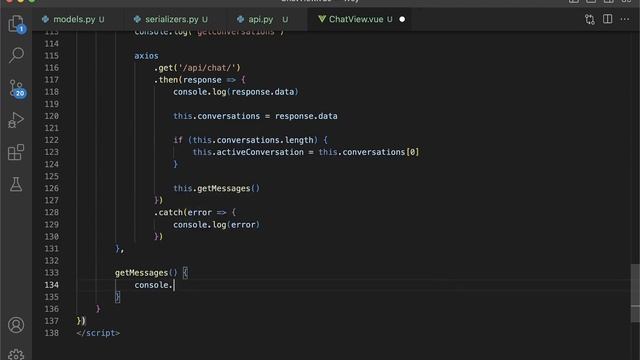
Task: Click the if (this.conversations.length) line
Action: [250, 140]
